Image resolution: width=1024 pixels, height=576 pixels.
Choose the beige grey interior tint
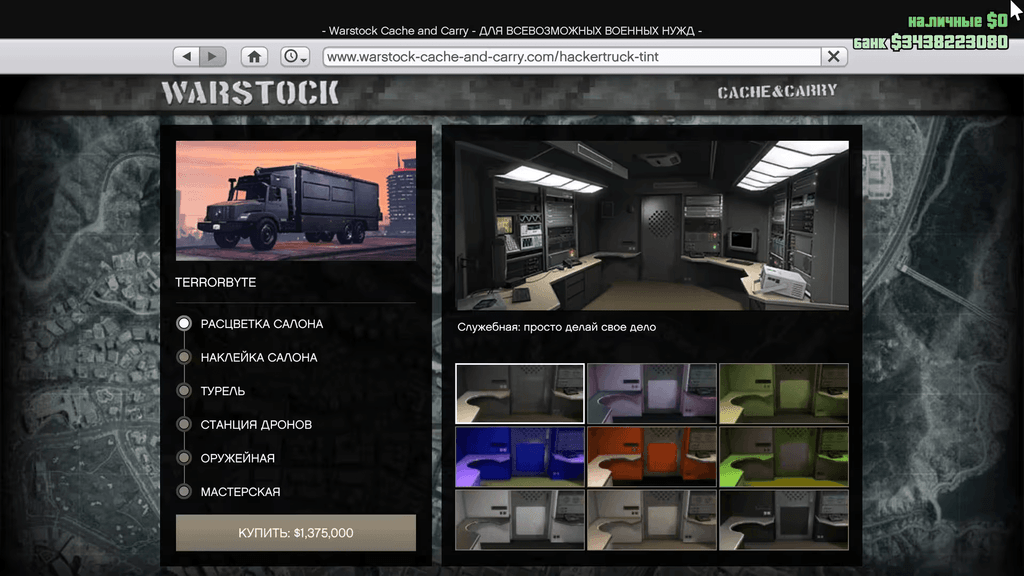click(652, 520)
